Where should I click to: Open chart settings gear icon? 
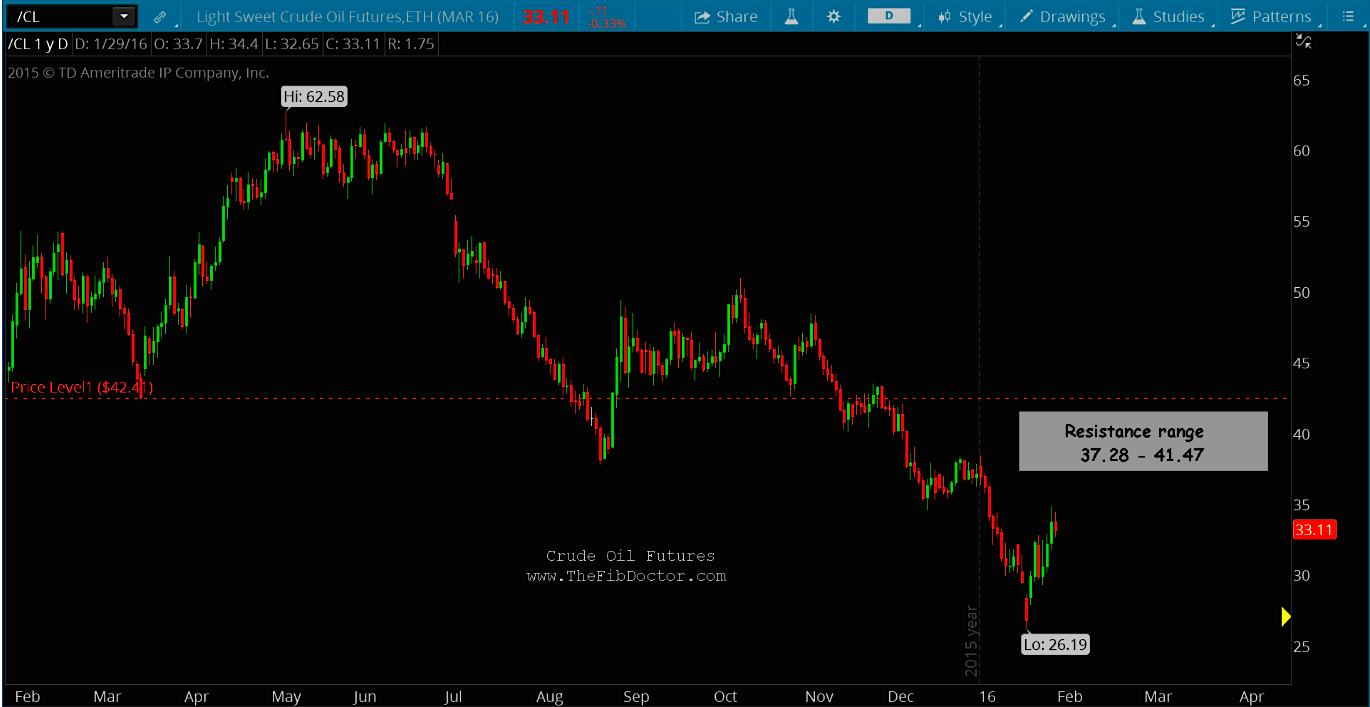(x=835, y=16)
